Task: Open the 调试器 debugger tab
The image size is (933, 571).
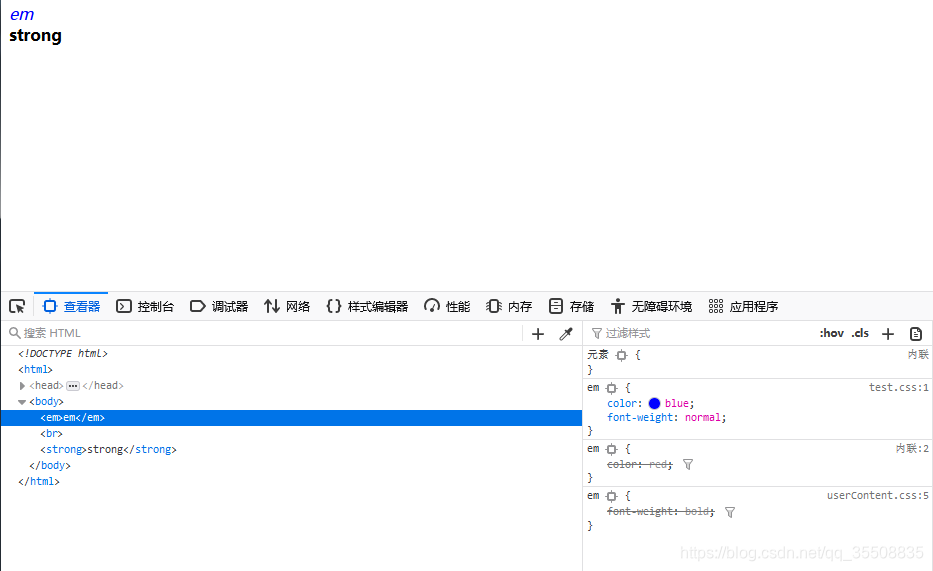Action: (219, 306)
